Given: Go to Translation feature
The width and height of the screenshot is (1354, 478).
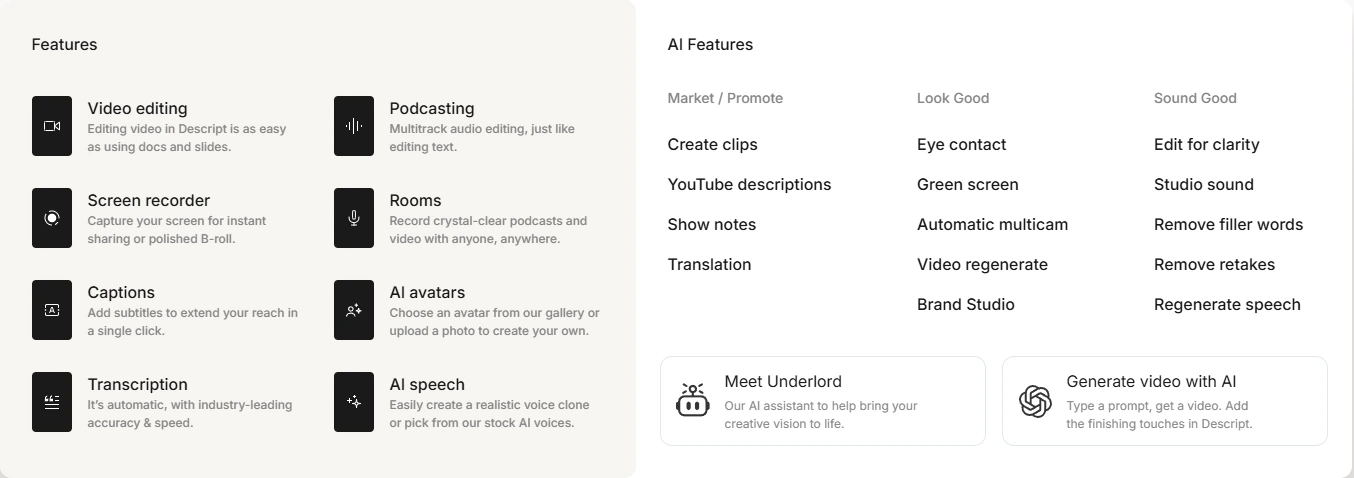Looking at the screenshot, I should (x=709, y=264).
